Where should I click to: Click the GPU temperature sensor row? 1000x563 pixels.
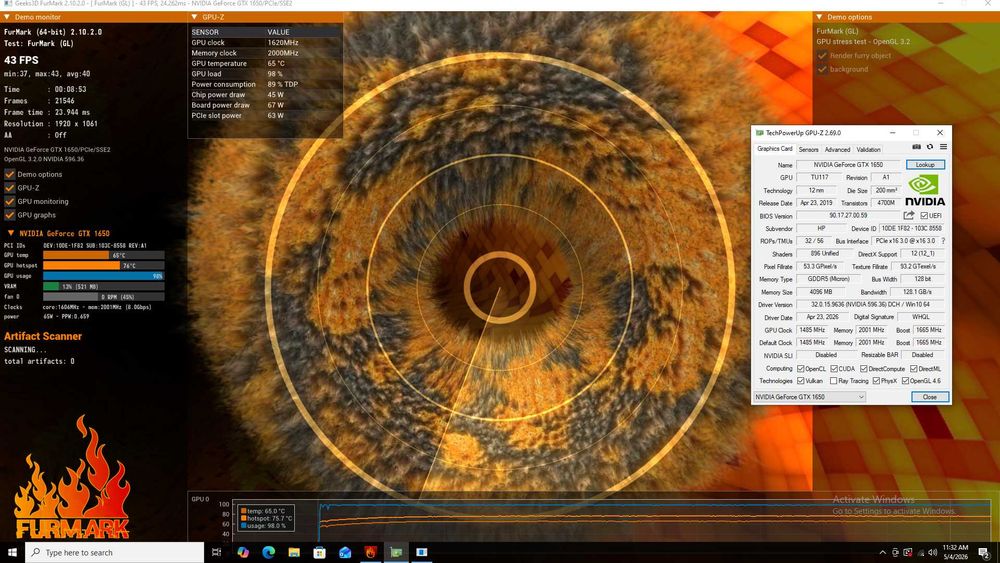click(265, 63)
